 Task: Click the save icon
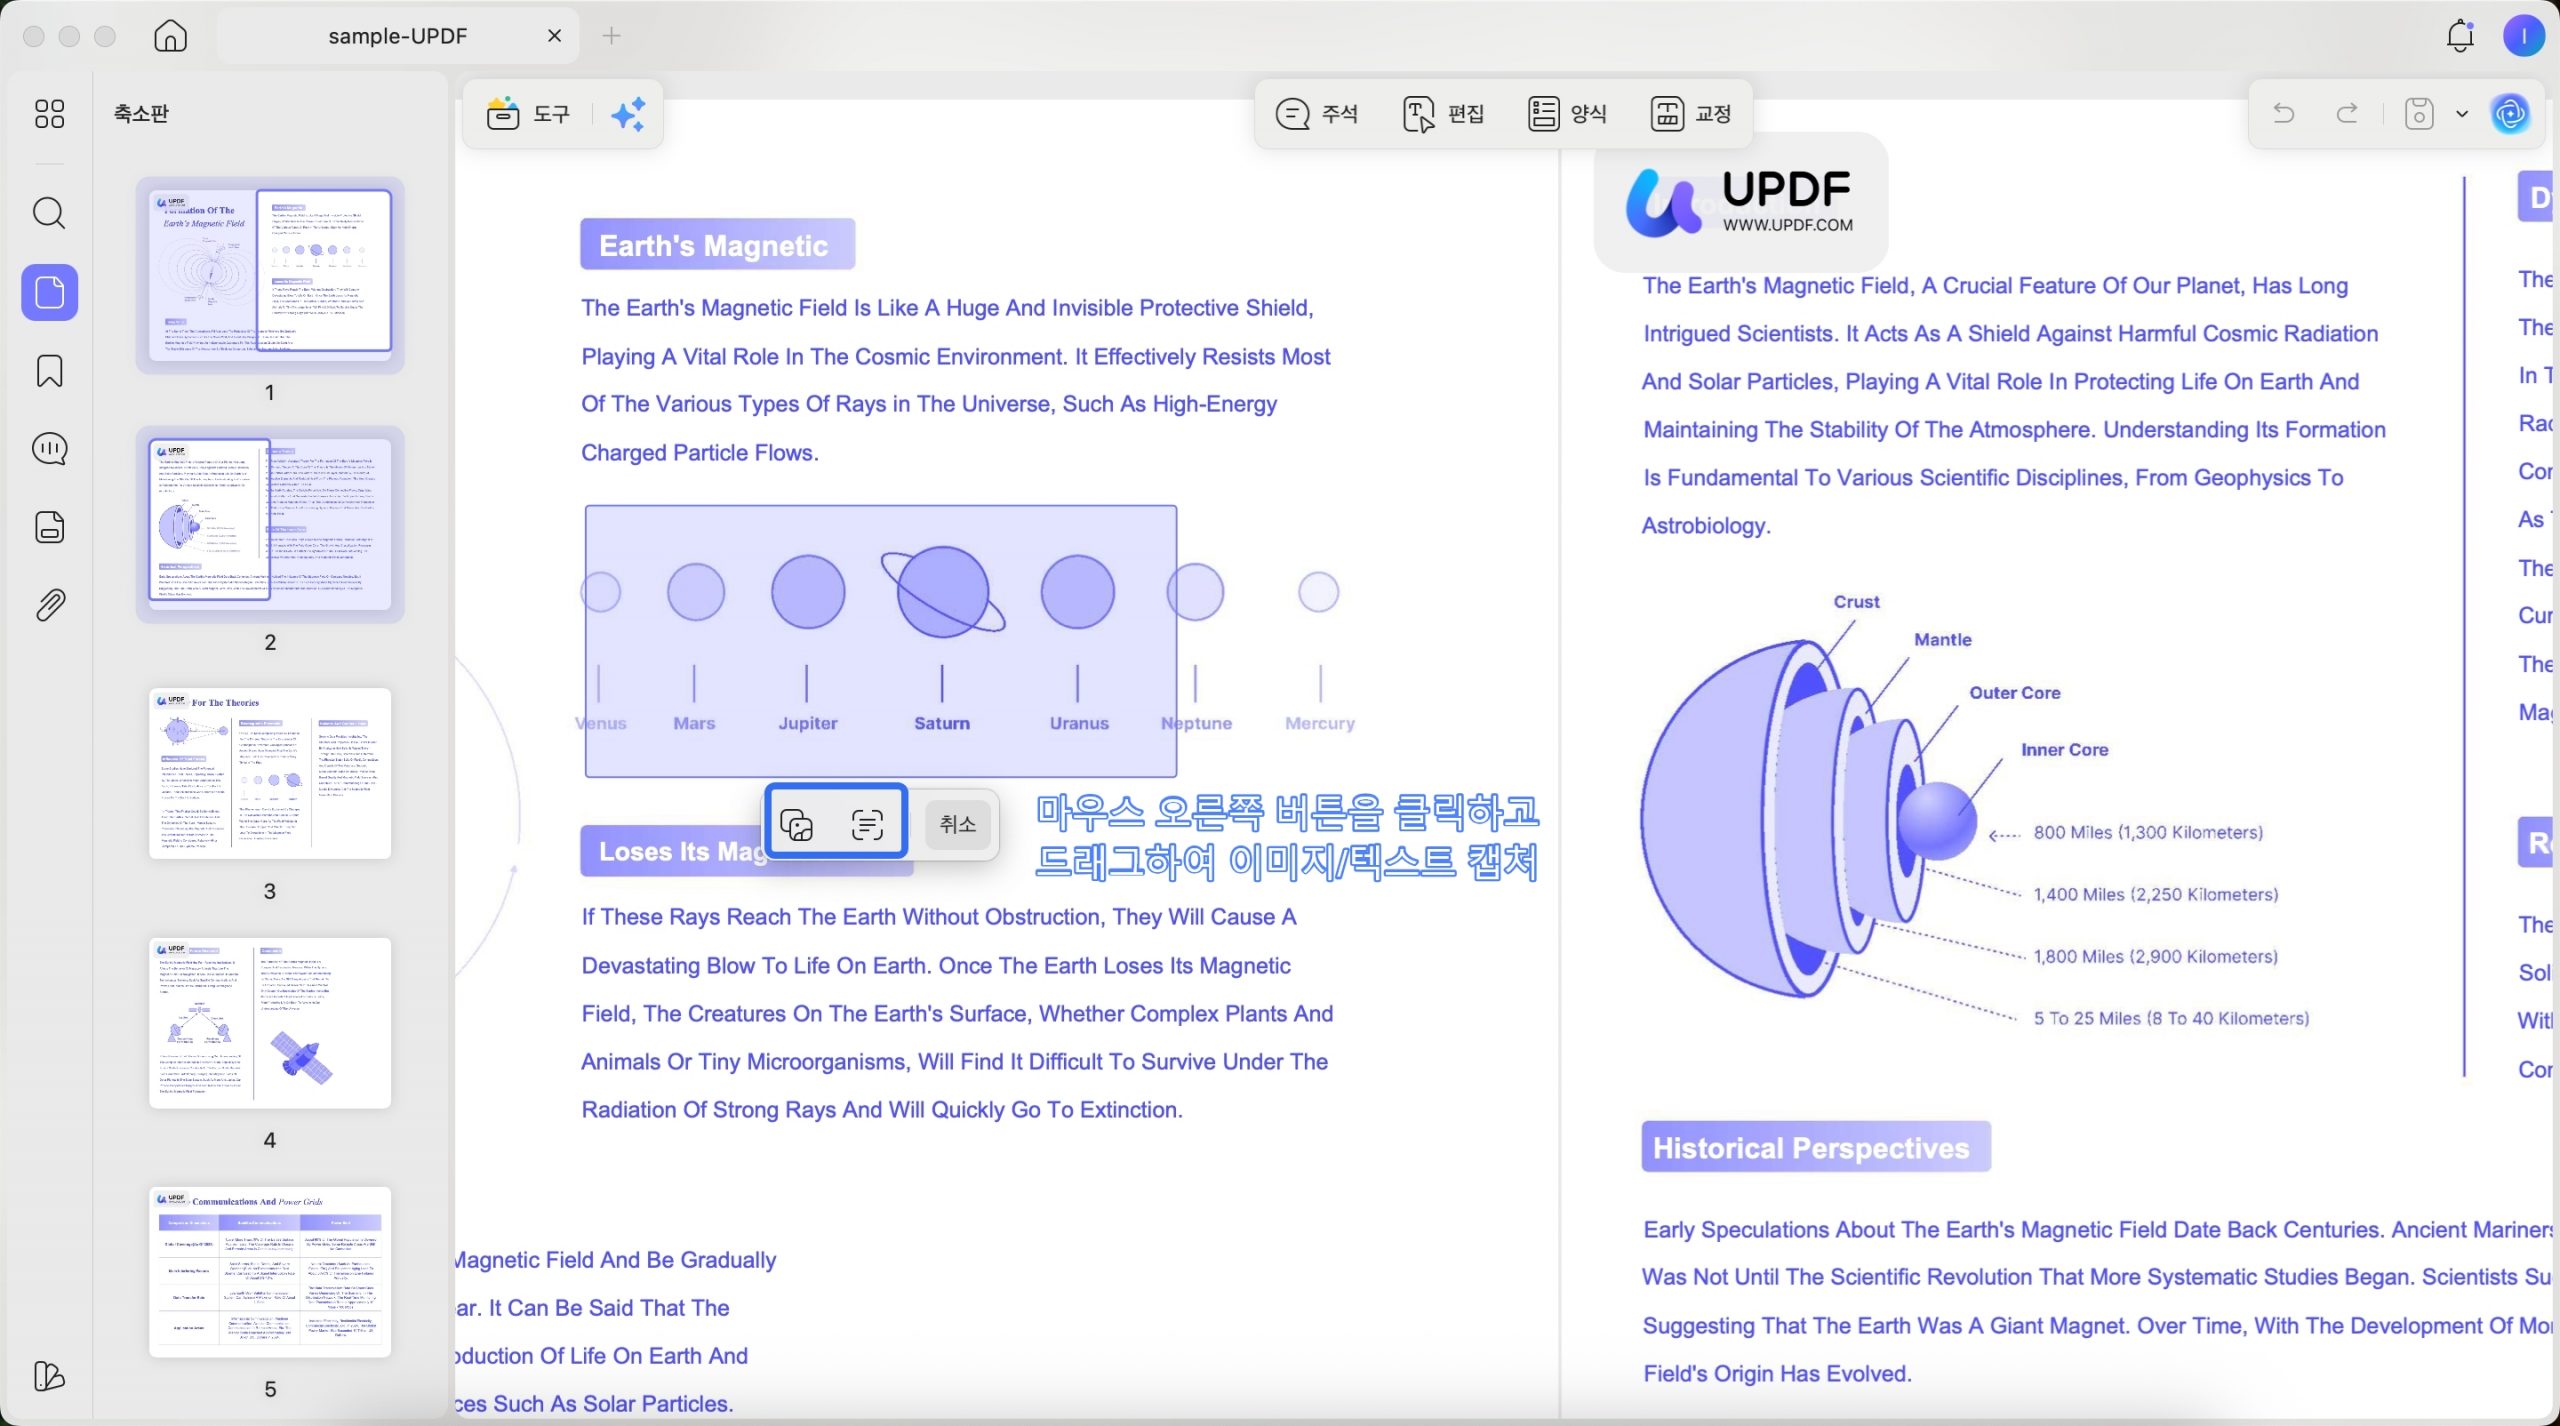2419,113
